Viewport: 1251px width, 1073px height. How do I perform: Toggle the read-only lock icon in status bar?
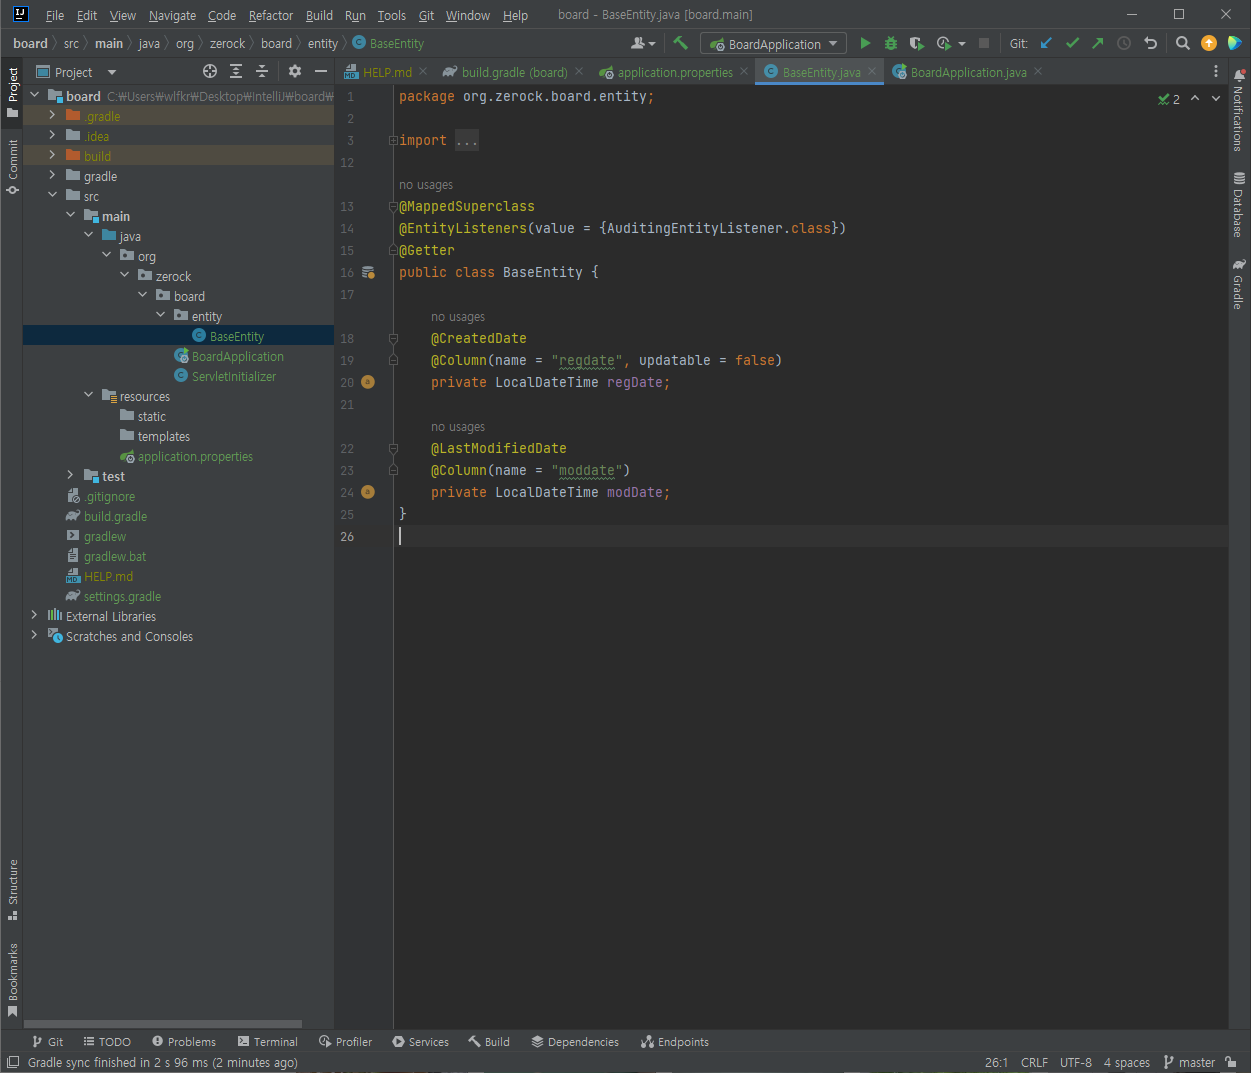tap(1231, 1062)
